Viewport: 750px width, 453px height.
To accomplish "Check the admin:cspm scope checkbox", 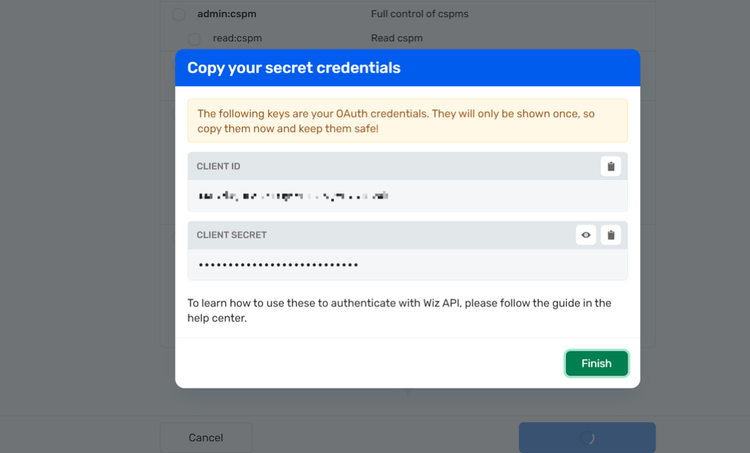I will click(x=179, y=15).
